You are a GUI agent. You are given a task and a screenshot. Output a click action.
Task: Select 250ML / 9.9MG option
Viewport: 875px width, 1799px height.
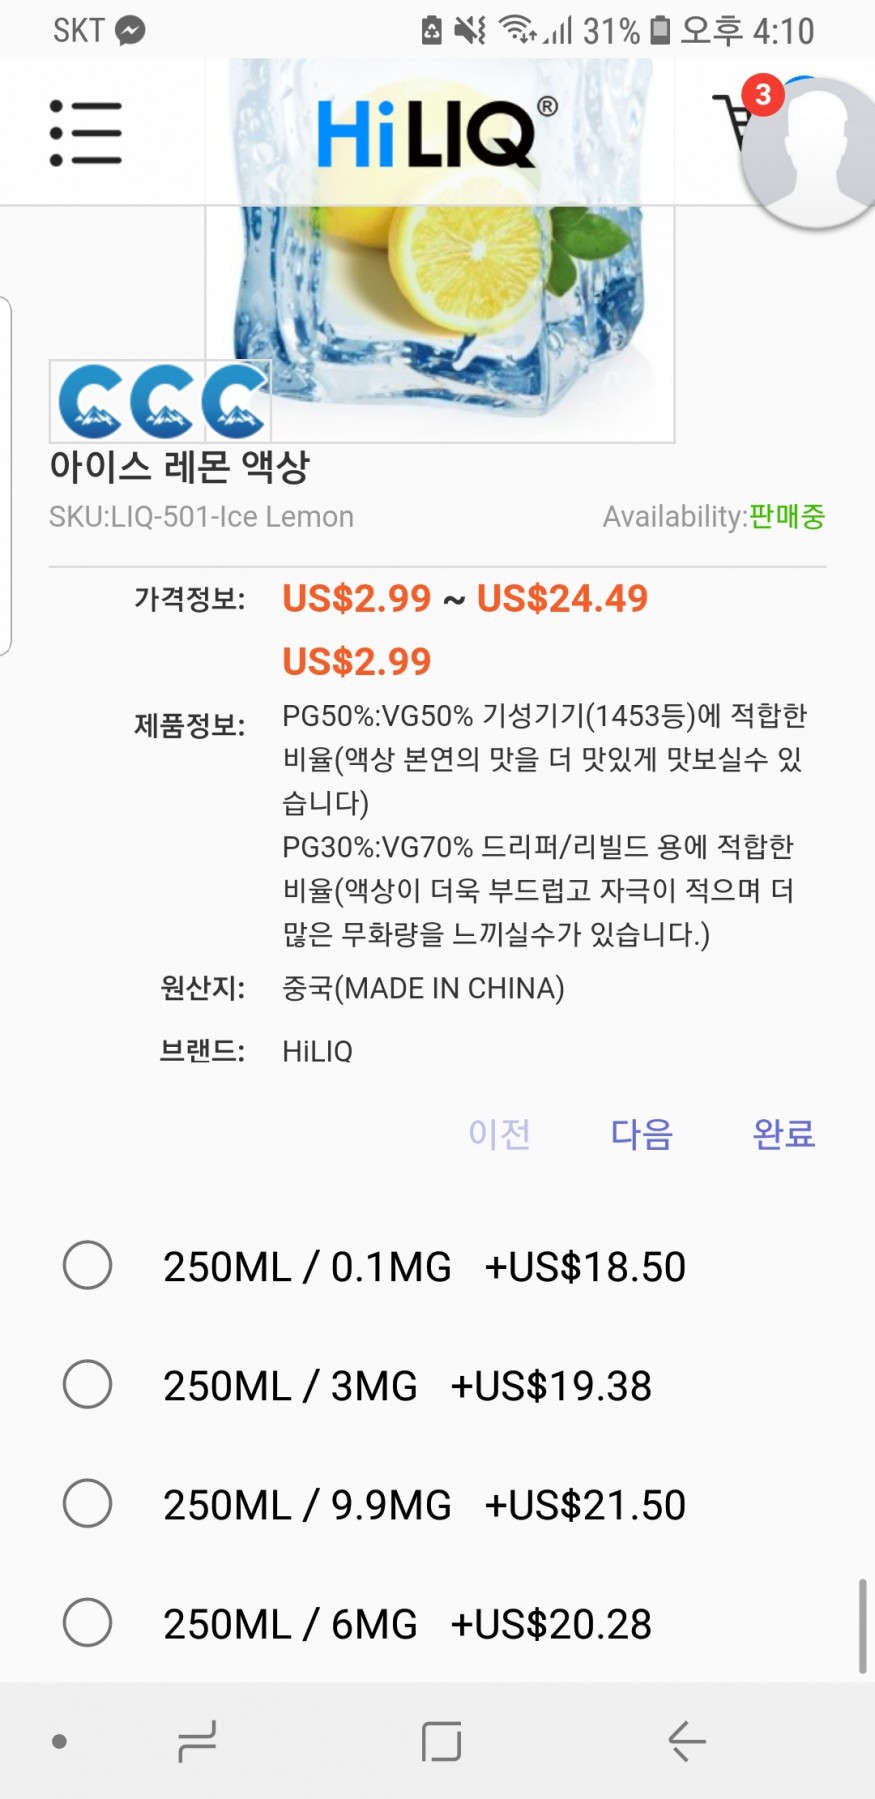[88, 1504]
